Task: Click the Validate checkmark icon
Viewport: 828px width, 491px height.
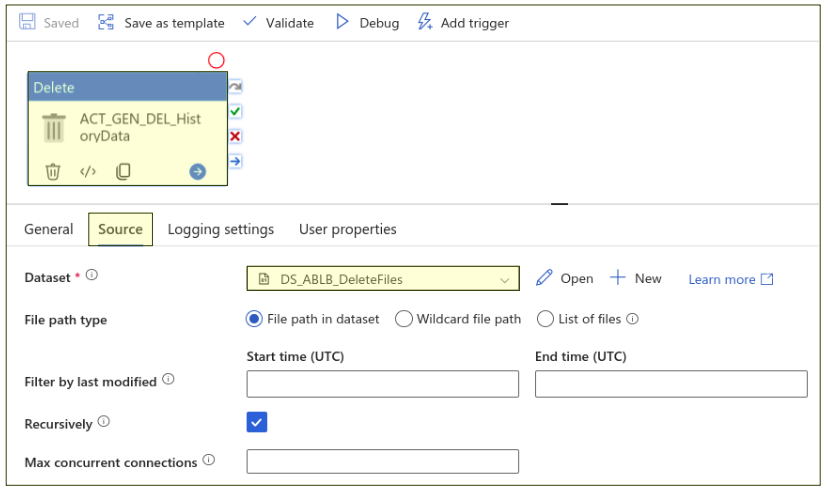Action: pyautogui.click(x=249, y=22)
